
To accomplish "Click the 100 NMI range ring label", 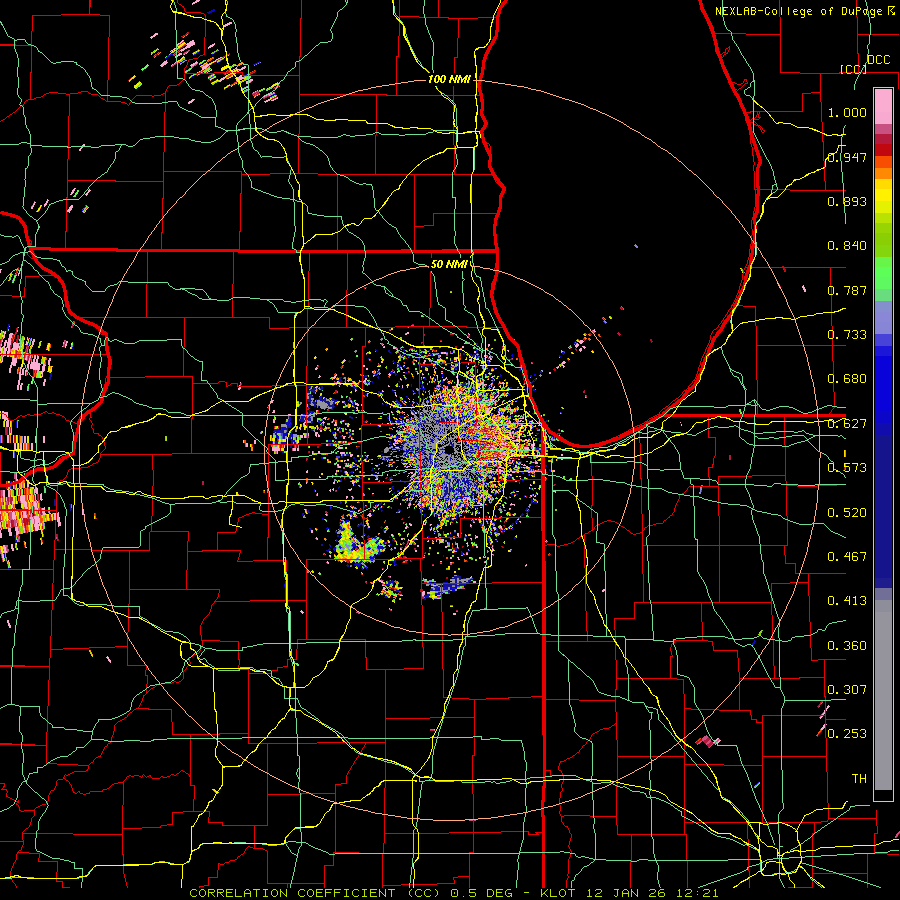I will tap(449, 79).
